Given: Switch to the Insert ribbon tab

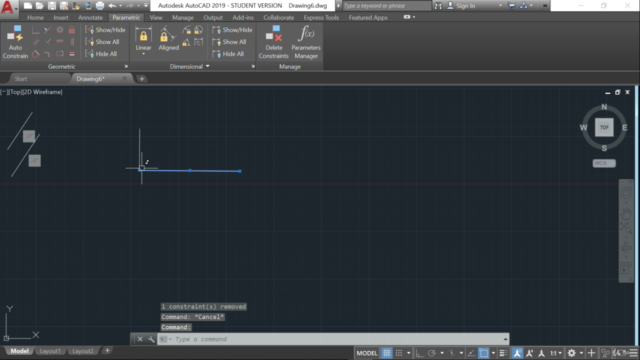Looking at the screenshot, I should pyautogui.click(x=61, y=18).
